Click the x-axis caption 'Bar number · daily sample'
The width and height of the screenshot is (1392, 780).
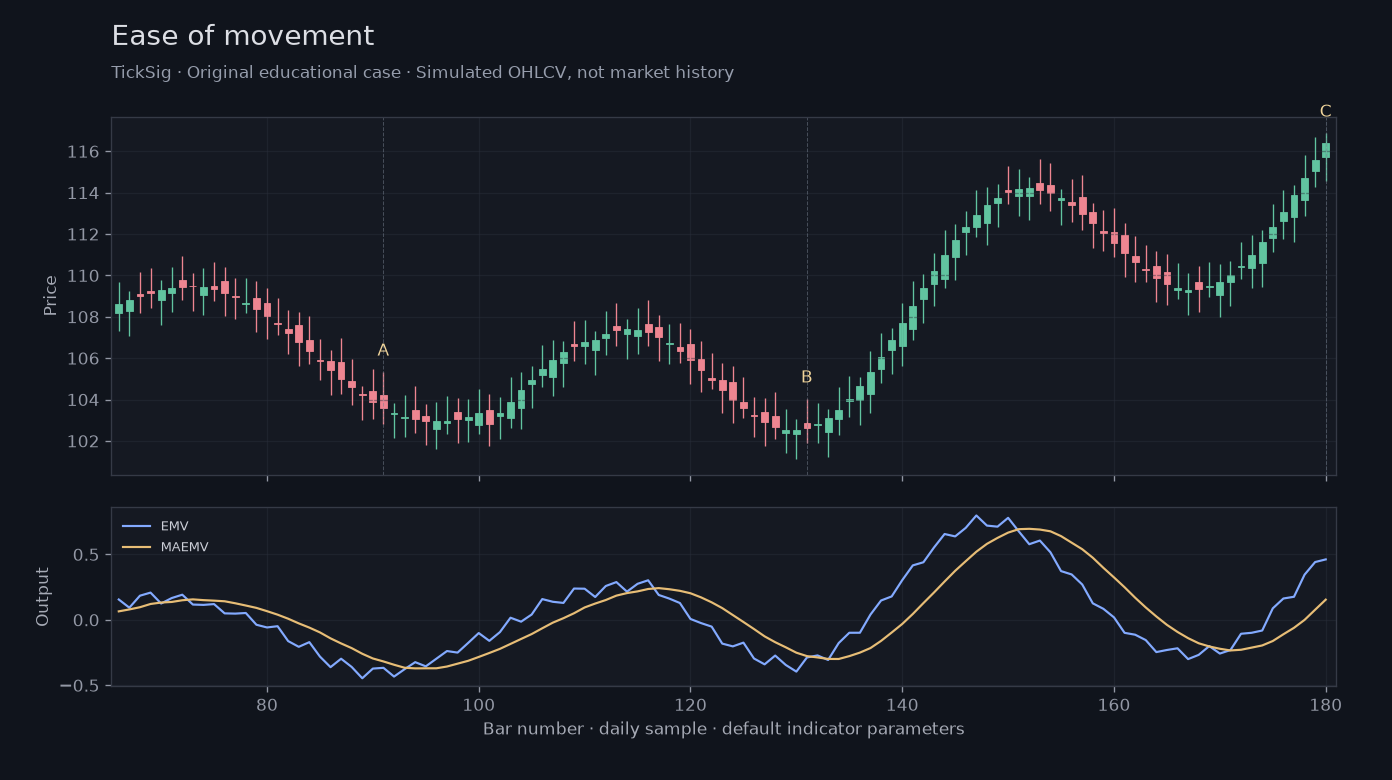(724, 729)
